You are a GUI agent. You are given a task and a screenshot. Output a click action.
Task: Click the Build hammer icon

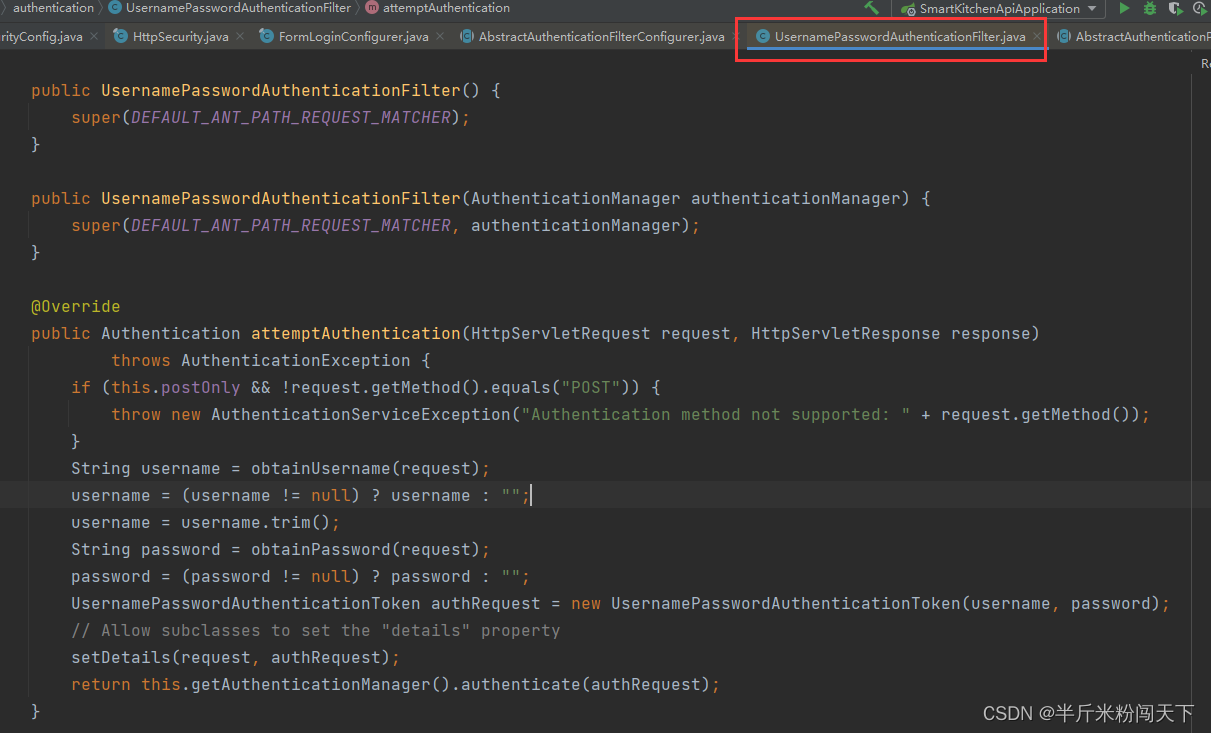pos(869,8)
